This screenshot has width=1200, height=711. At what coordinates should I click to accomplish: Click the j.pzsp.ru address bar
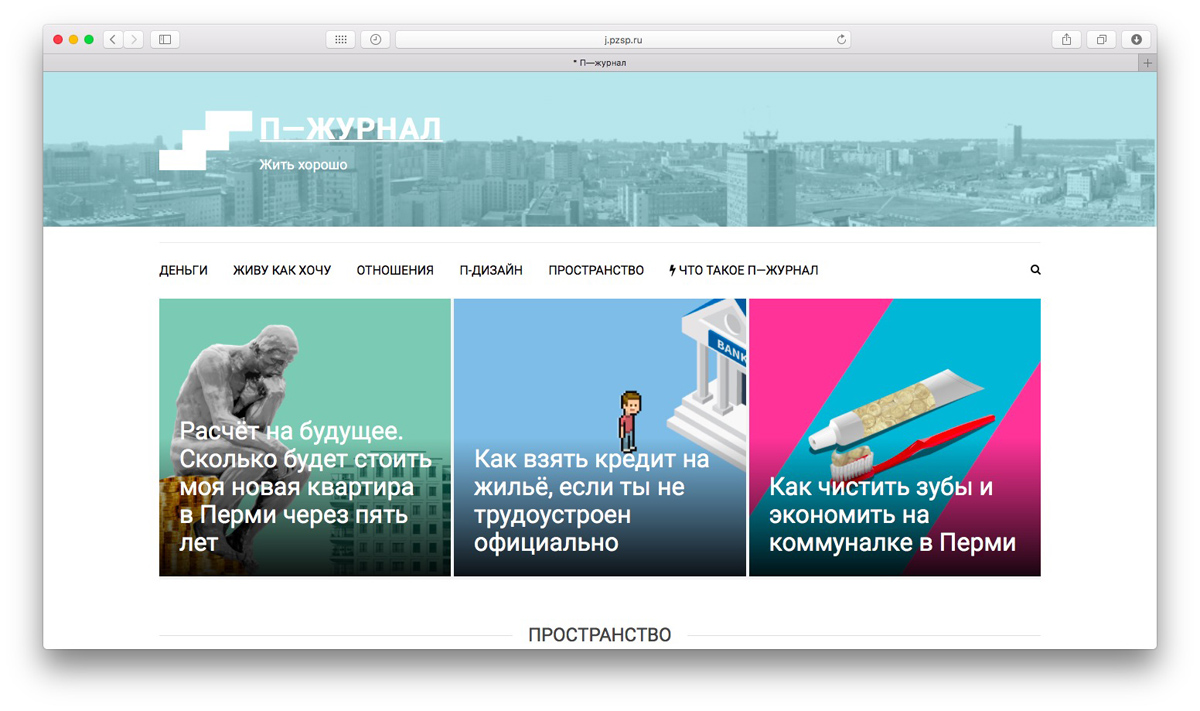click(623, 40)
